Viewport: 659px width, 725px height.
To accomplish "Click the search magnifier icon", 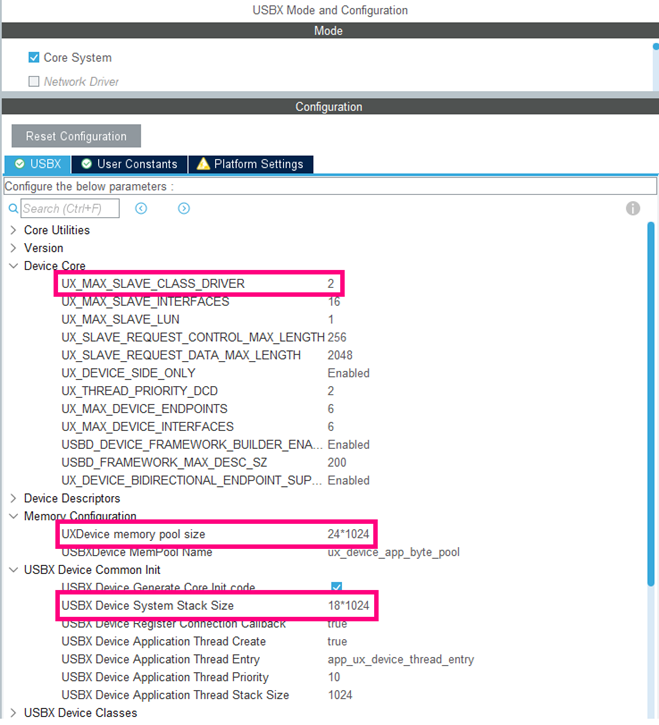I will [x=13, y=209].
